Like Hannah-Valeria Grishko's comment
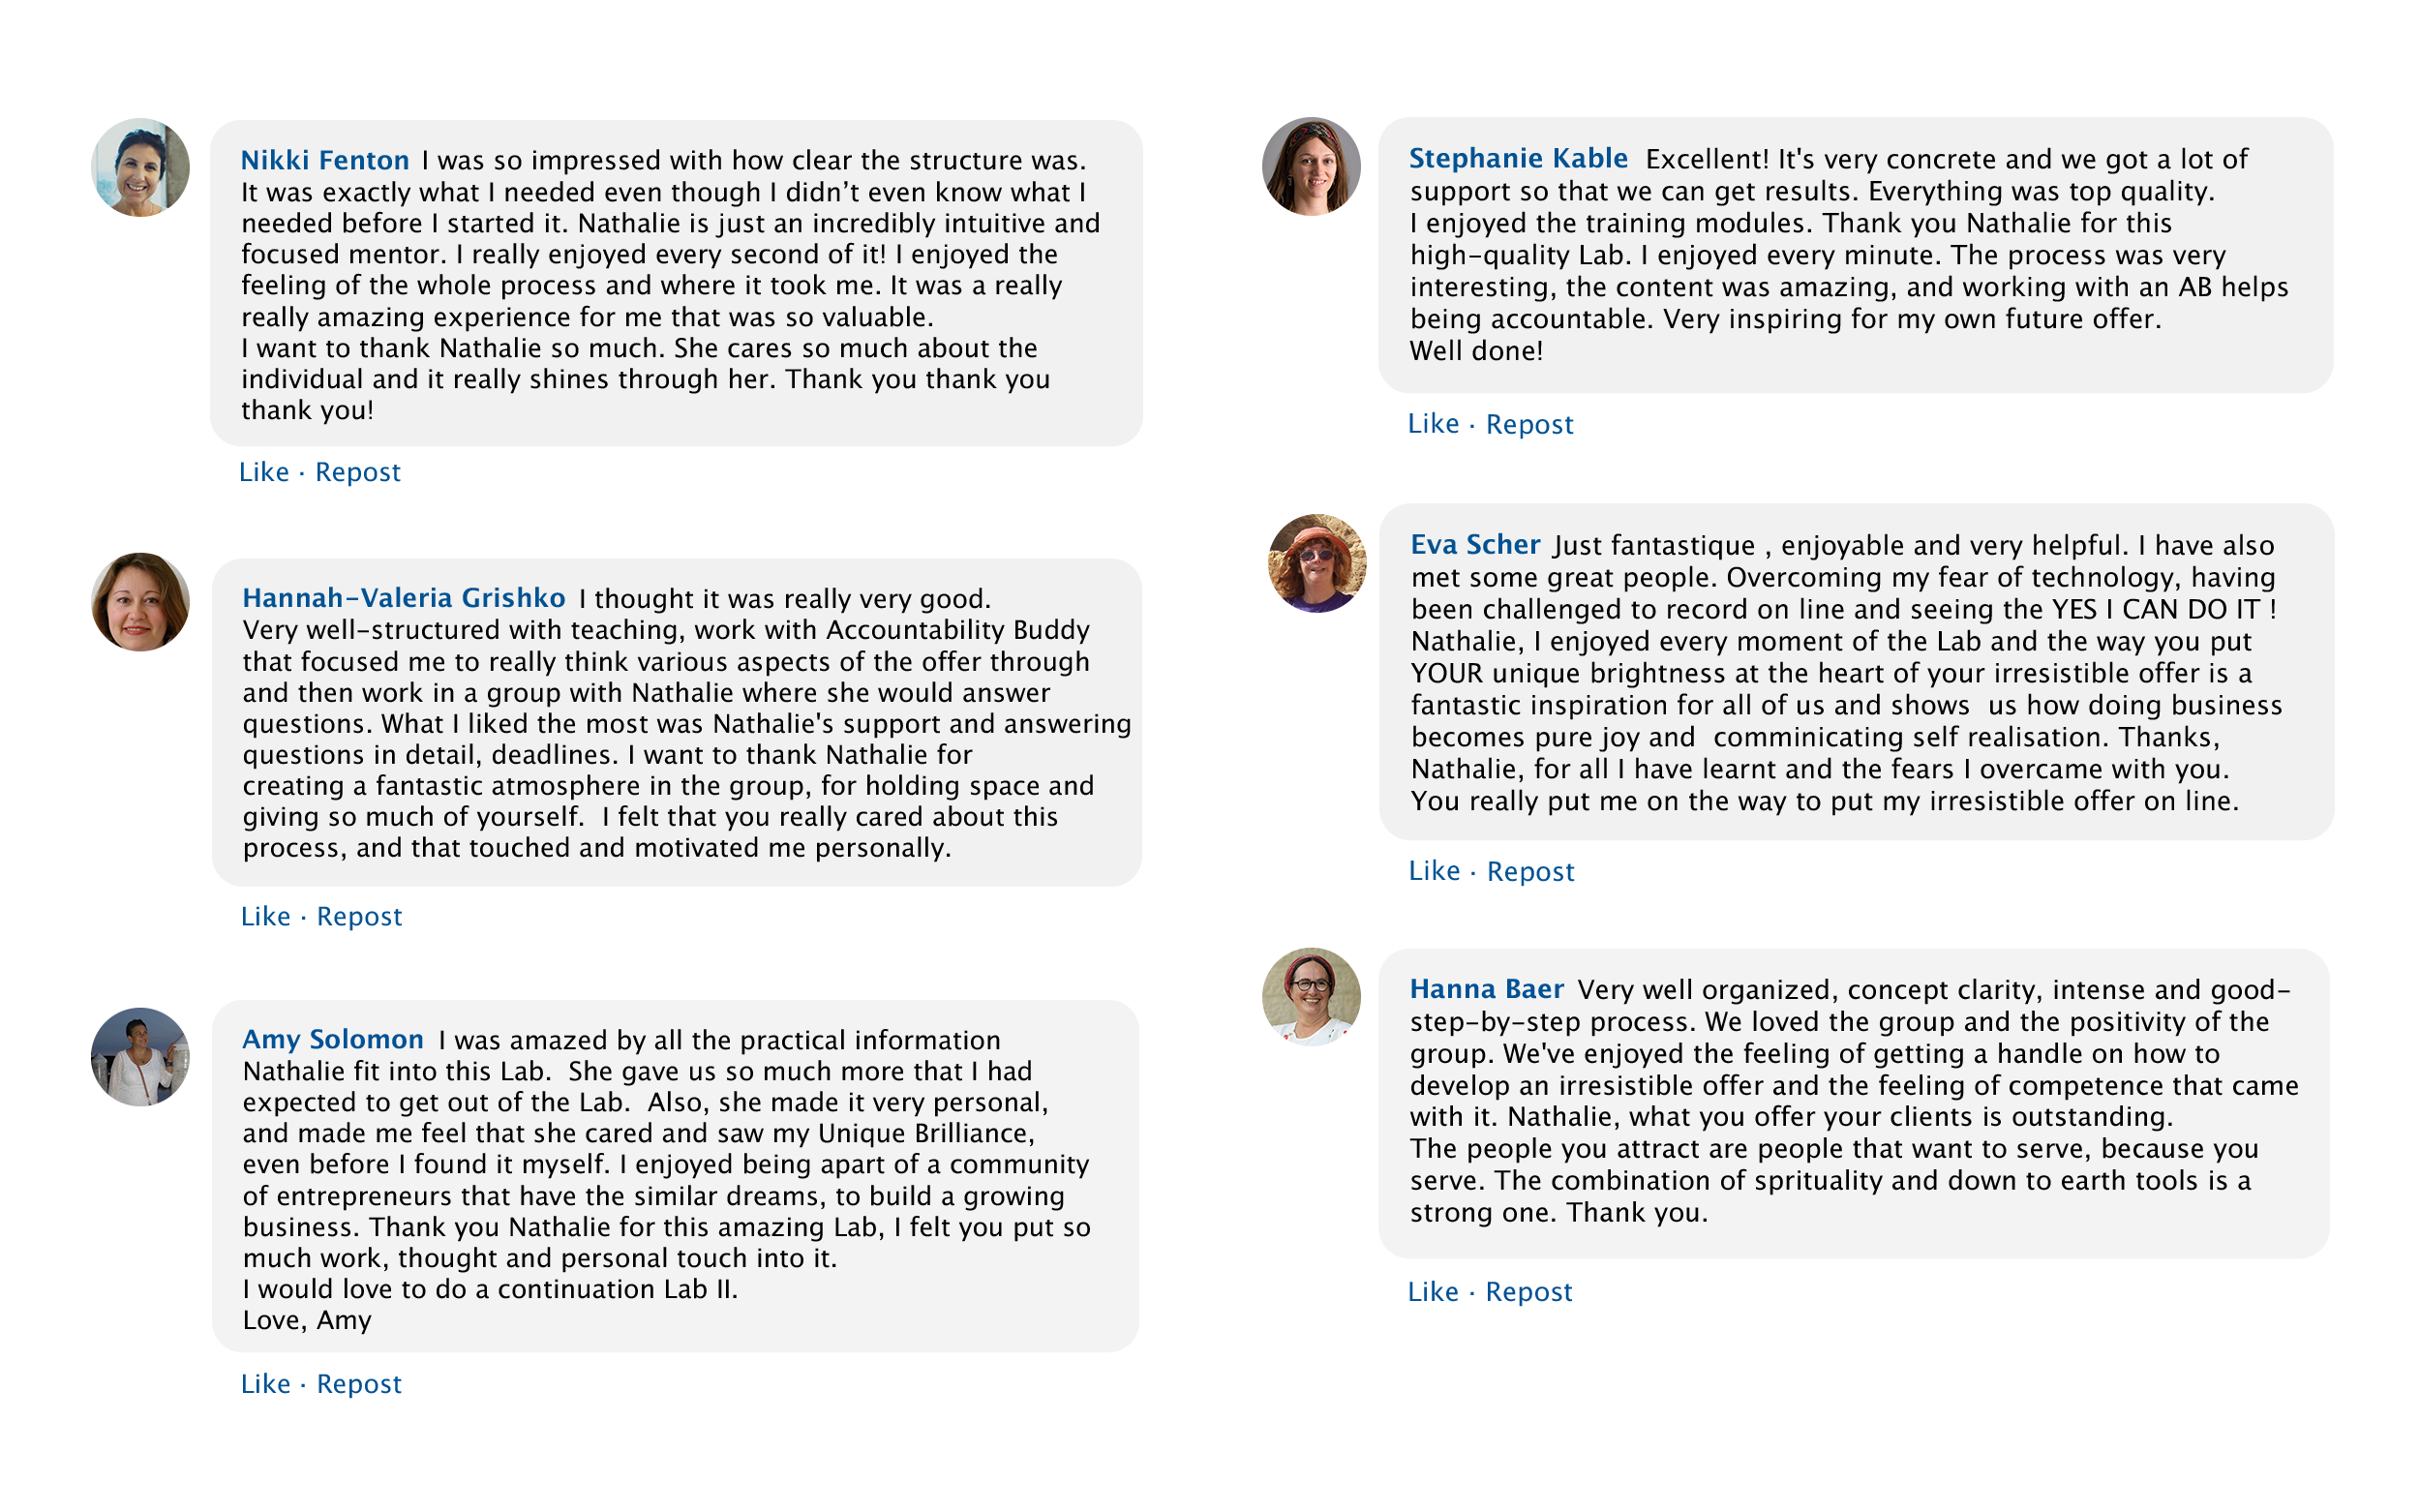2420x1512 pixels. click(266, 916)
